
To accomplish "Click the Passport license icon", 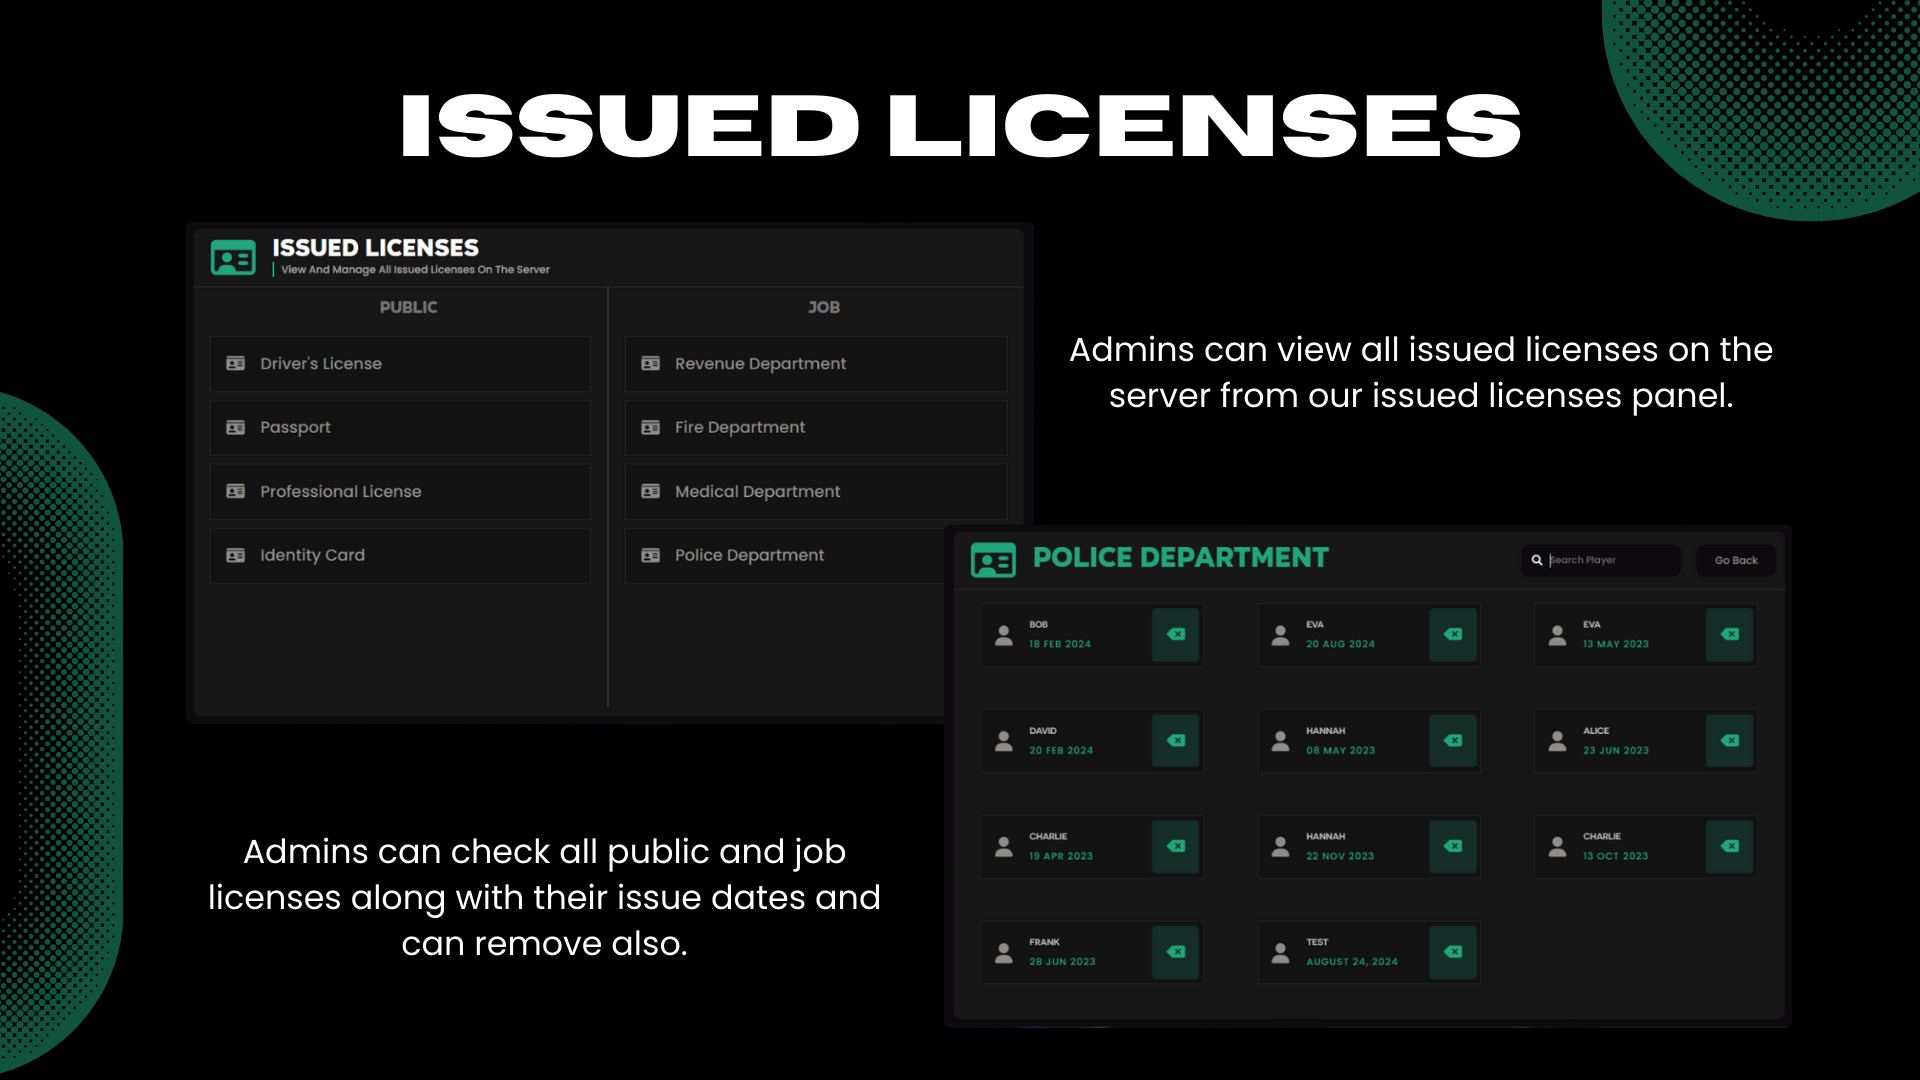I will pos(236,427).
